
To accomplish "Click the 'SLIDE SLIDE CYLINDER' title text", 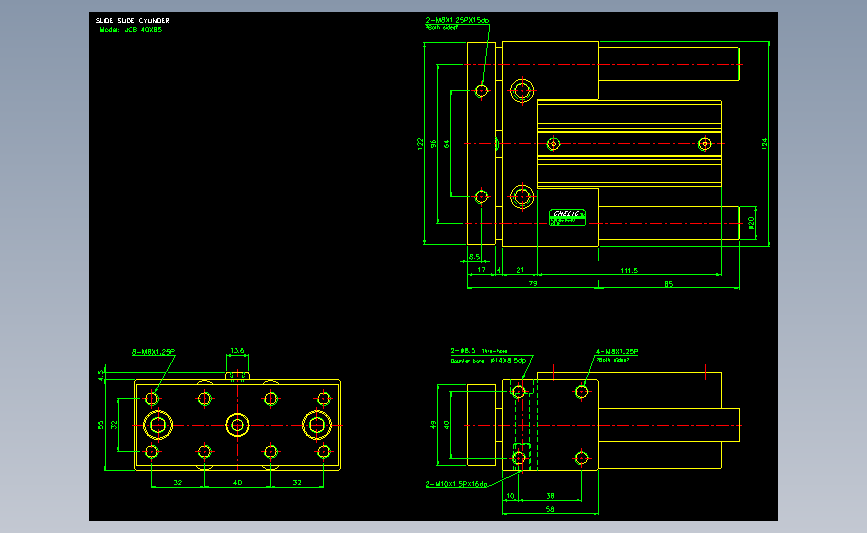I will click(x=133, y=20).
